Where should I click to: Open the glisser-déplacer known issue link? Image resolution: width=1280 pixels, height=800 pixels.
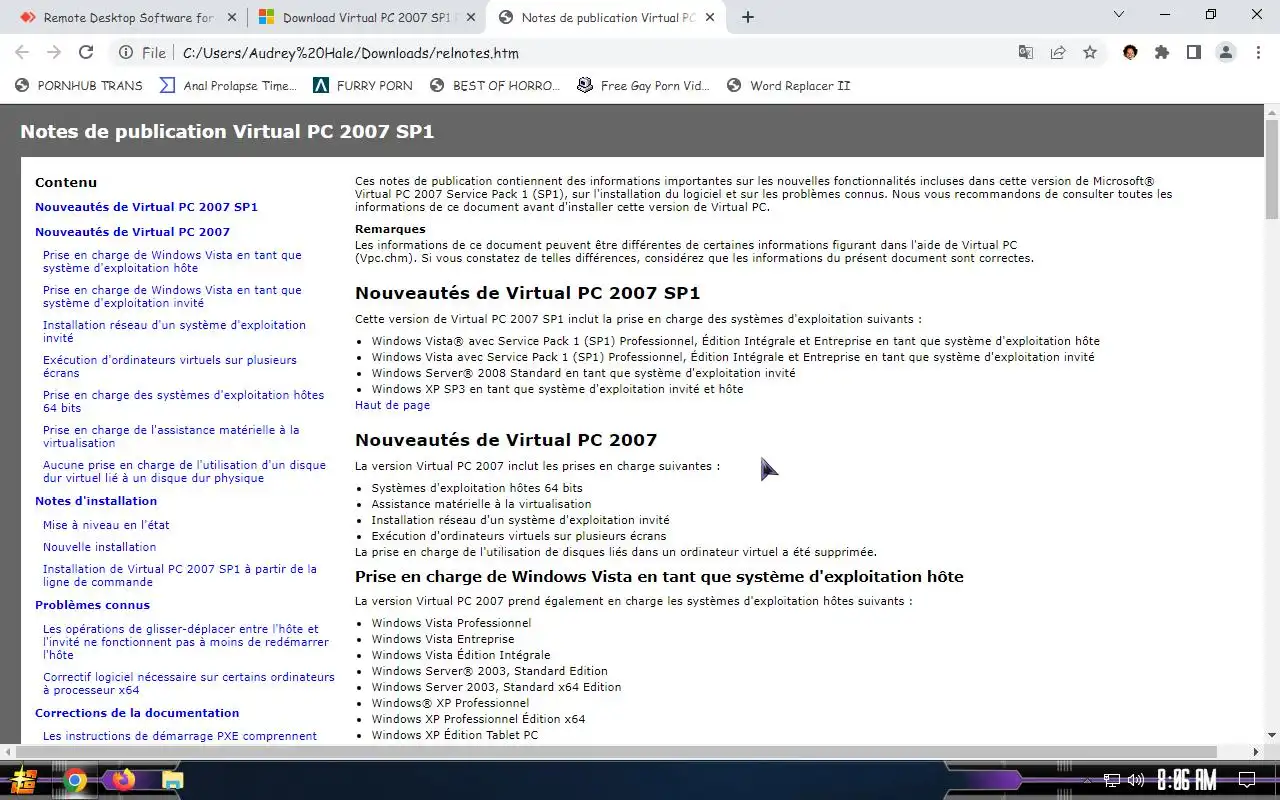[x=186, y=642]
